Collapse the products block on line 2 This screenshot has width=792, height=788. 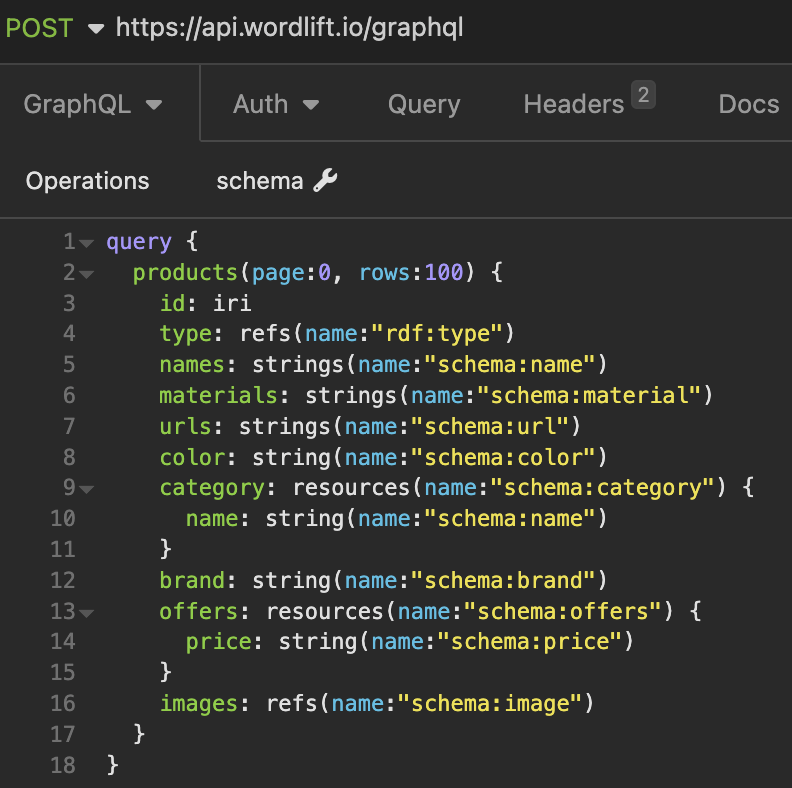point(87,274)
